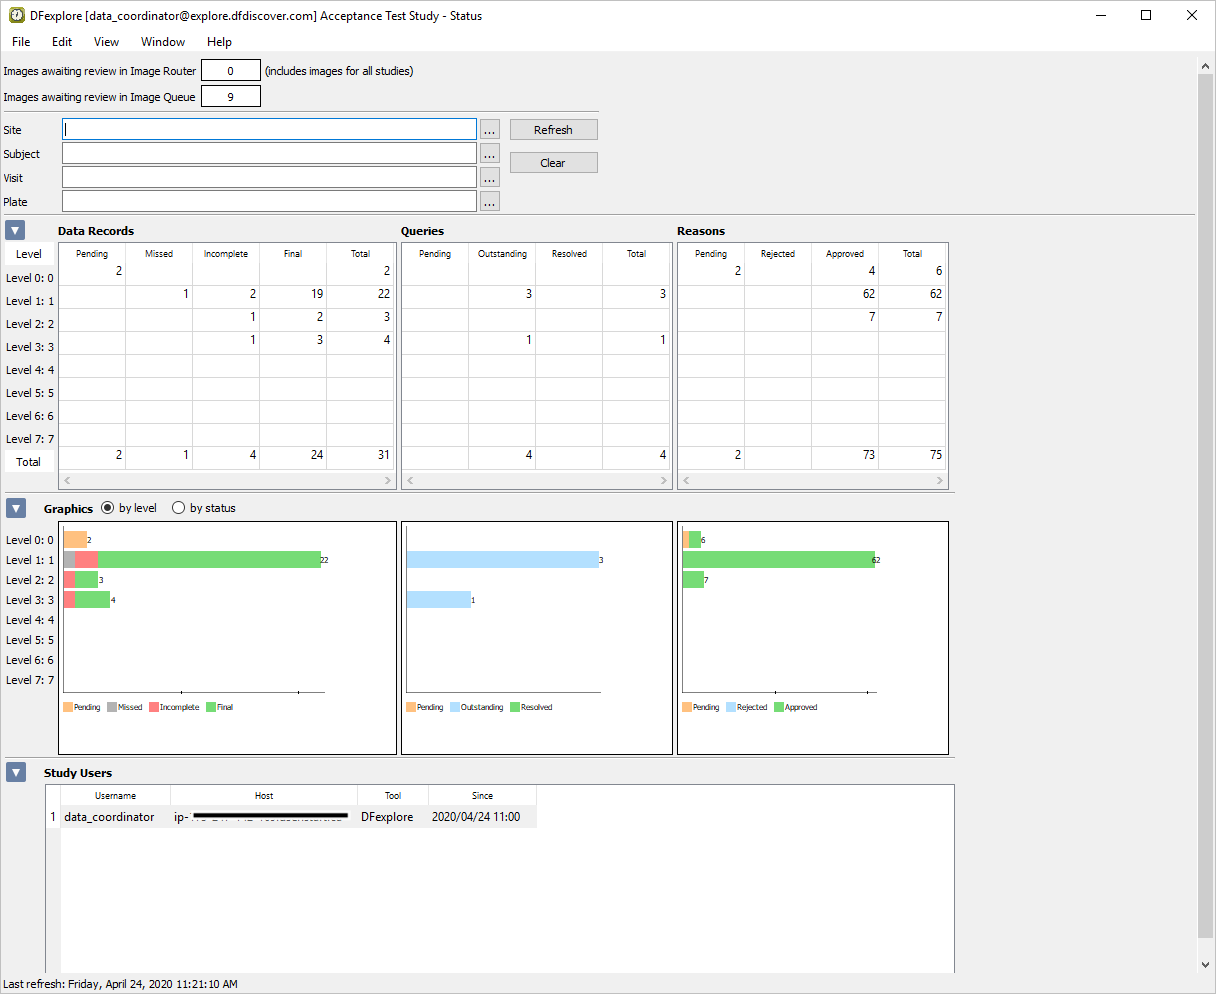Click the Clear button
This screenshot has height=994, width=1216.
[553, 163]
